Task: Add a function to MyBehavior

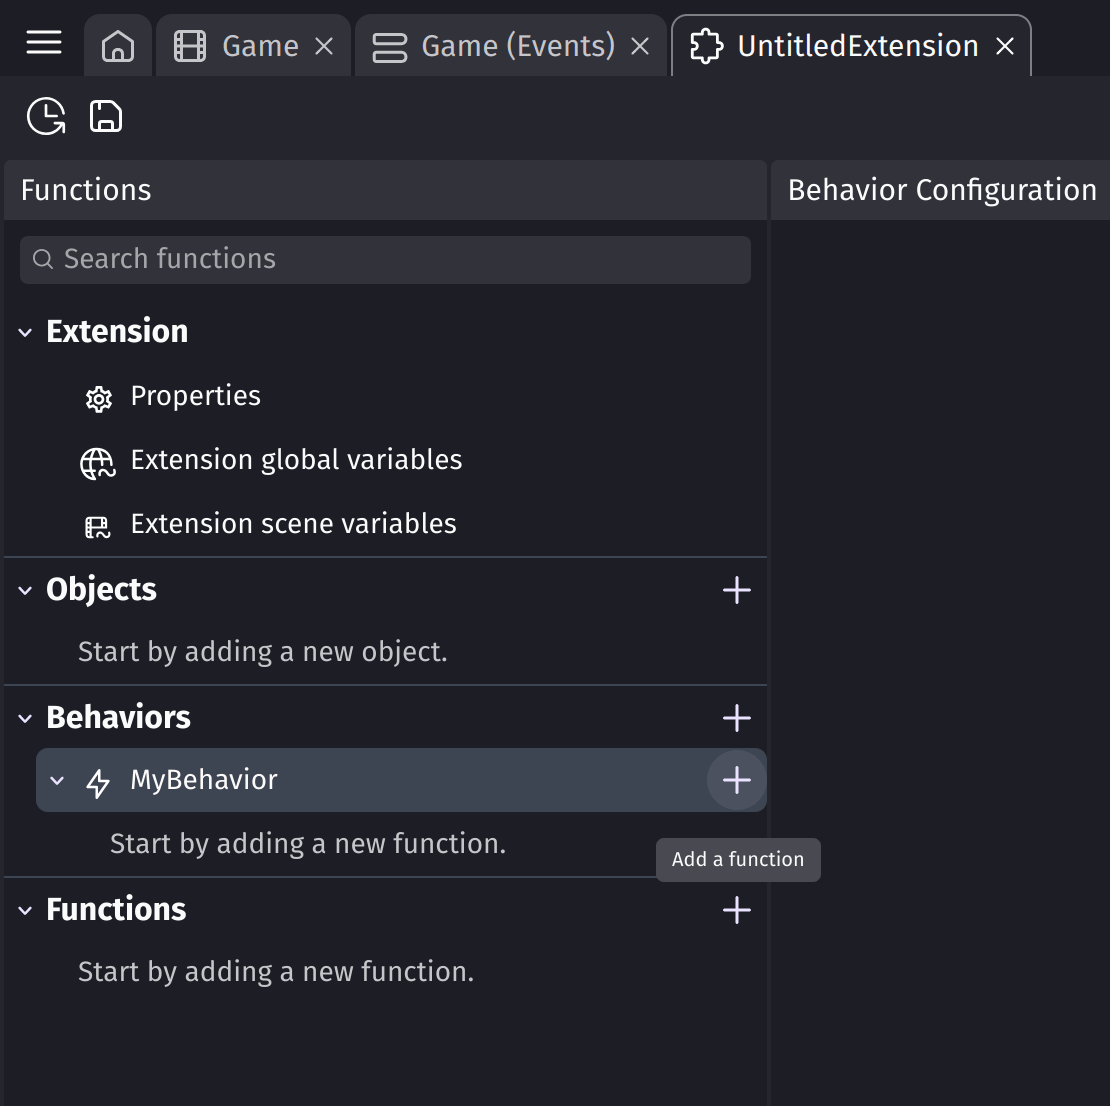Action: coord(736,780)
